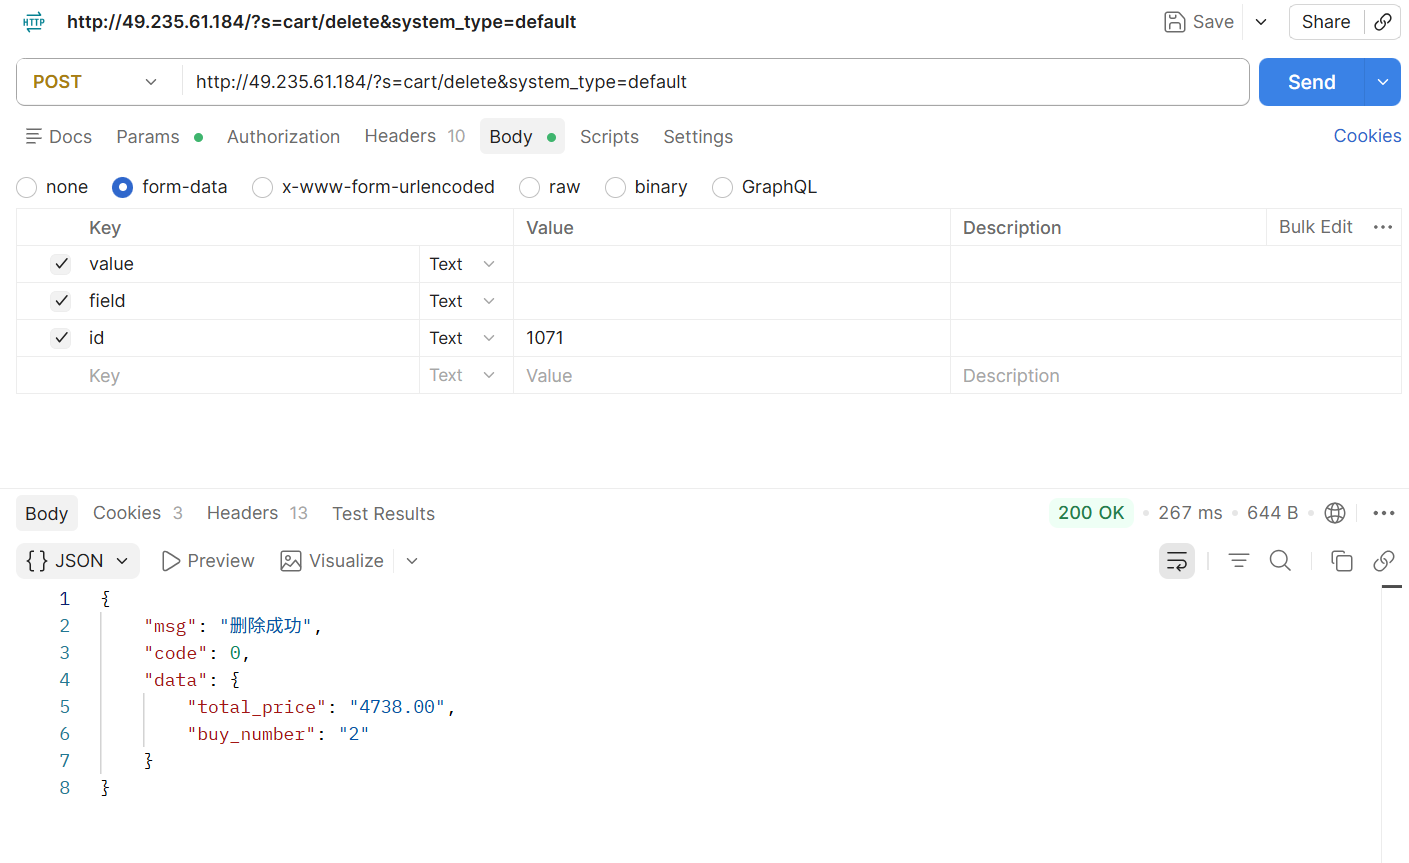Send the request

pos(1311,82)
